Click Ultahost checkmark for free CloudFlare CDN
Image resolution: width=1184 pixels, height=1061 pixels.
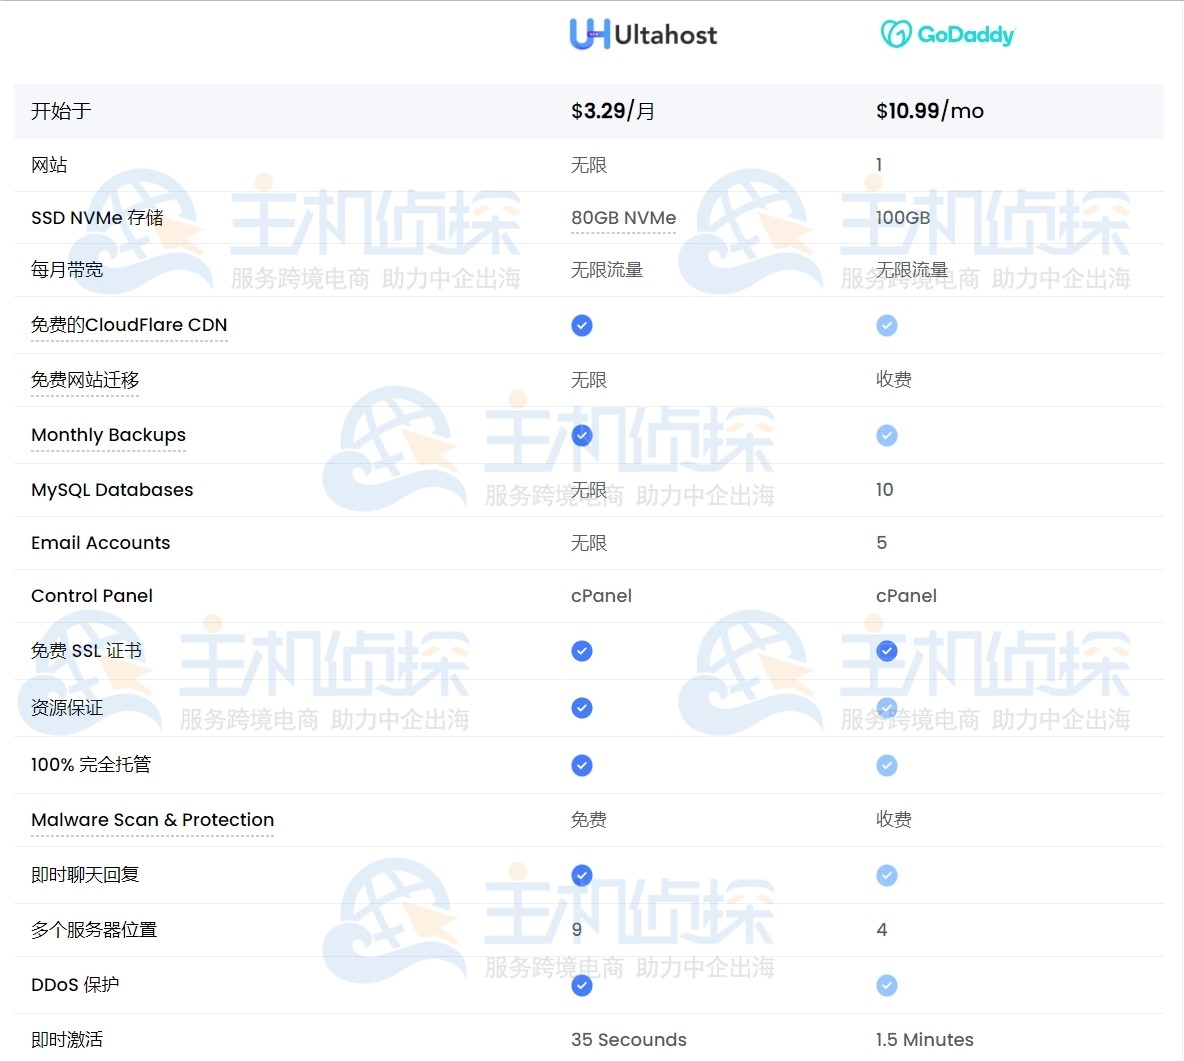tap(581, 325)
